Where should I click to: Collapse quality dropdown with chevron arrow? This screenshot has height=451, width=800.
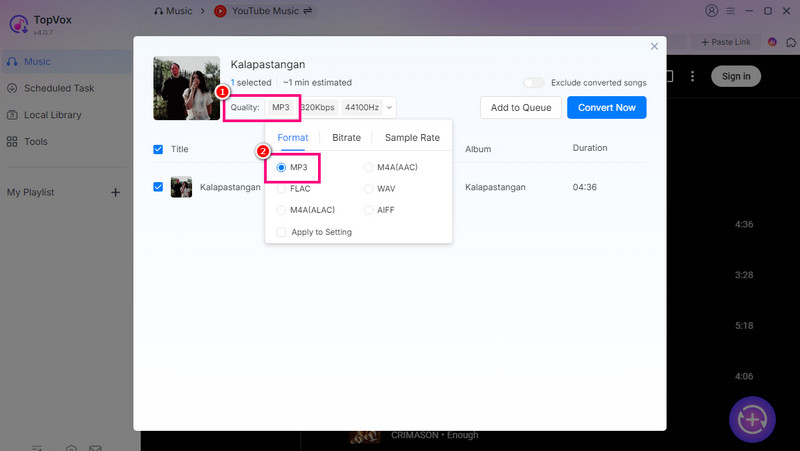click(x=389, y=108)
